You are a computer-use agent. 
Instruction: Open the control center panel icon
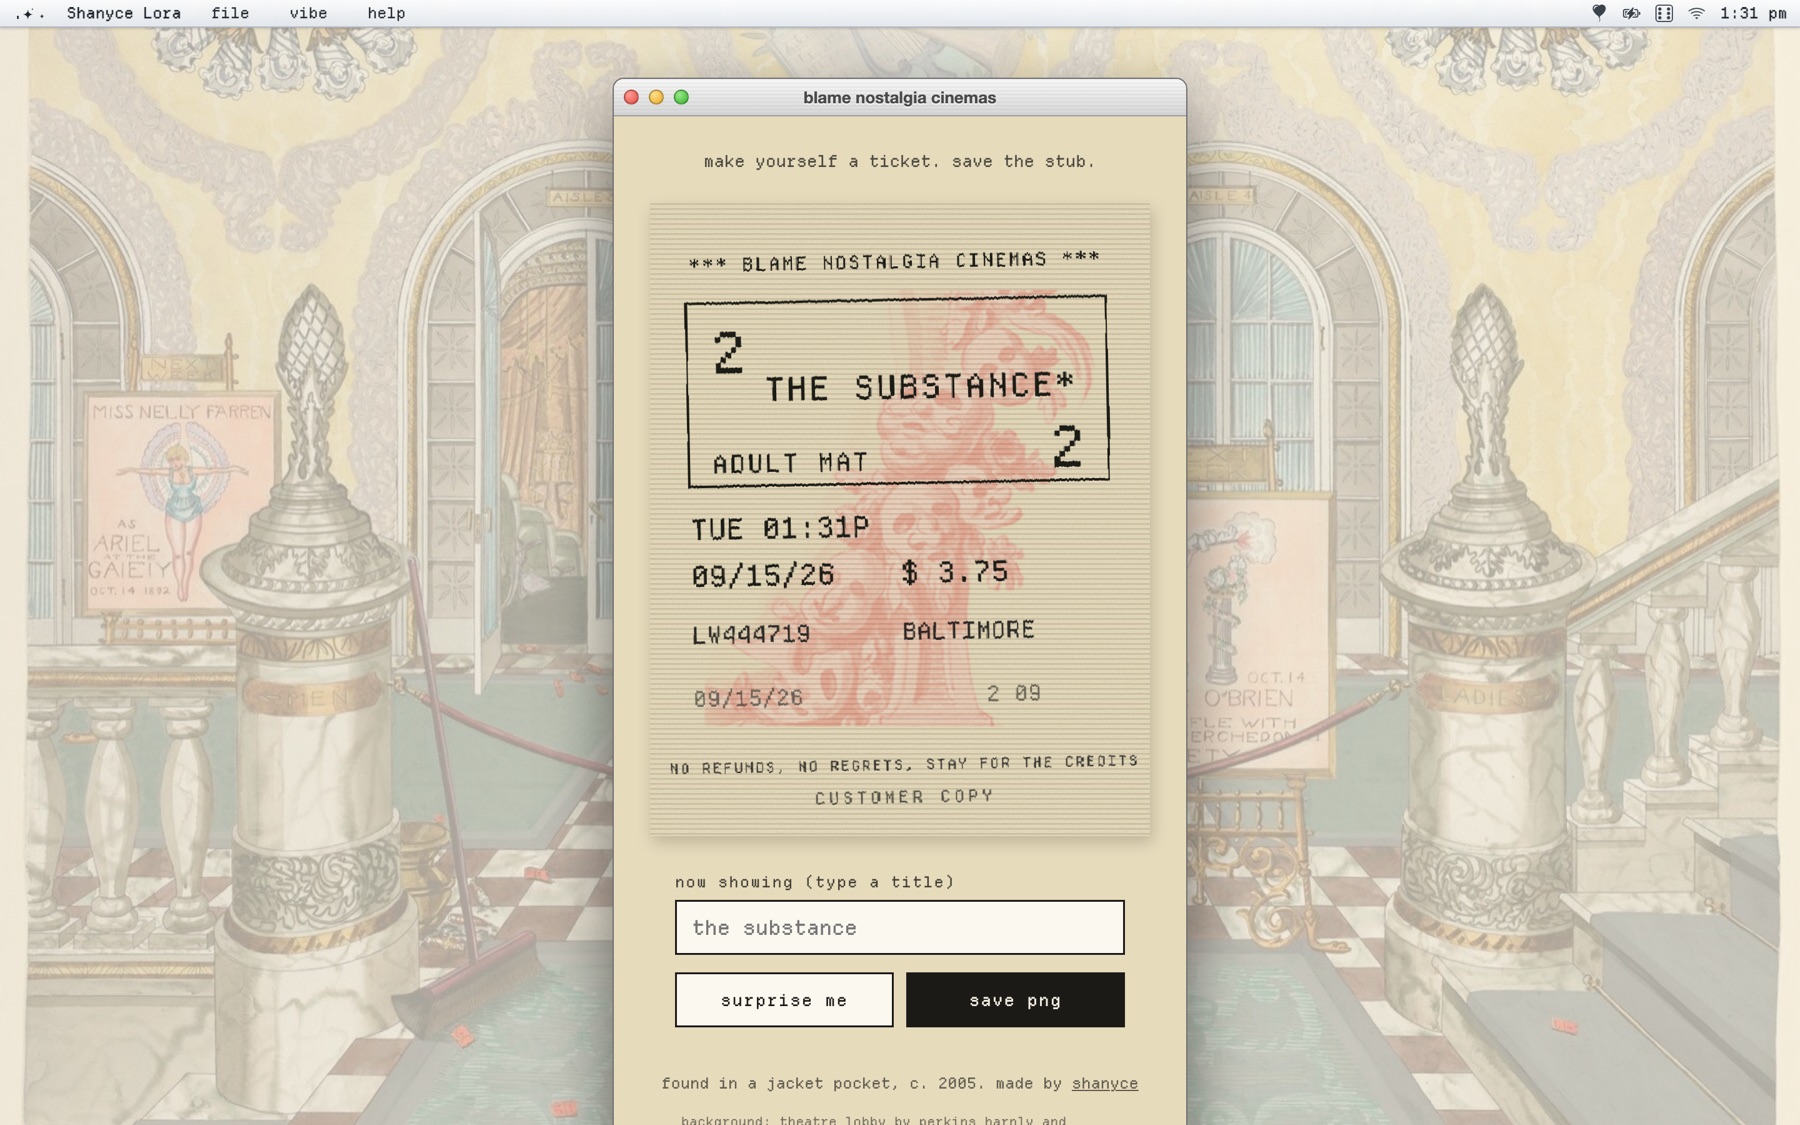1664,13
